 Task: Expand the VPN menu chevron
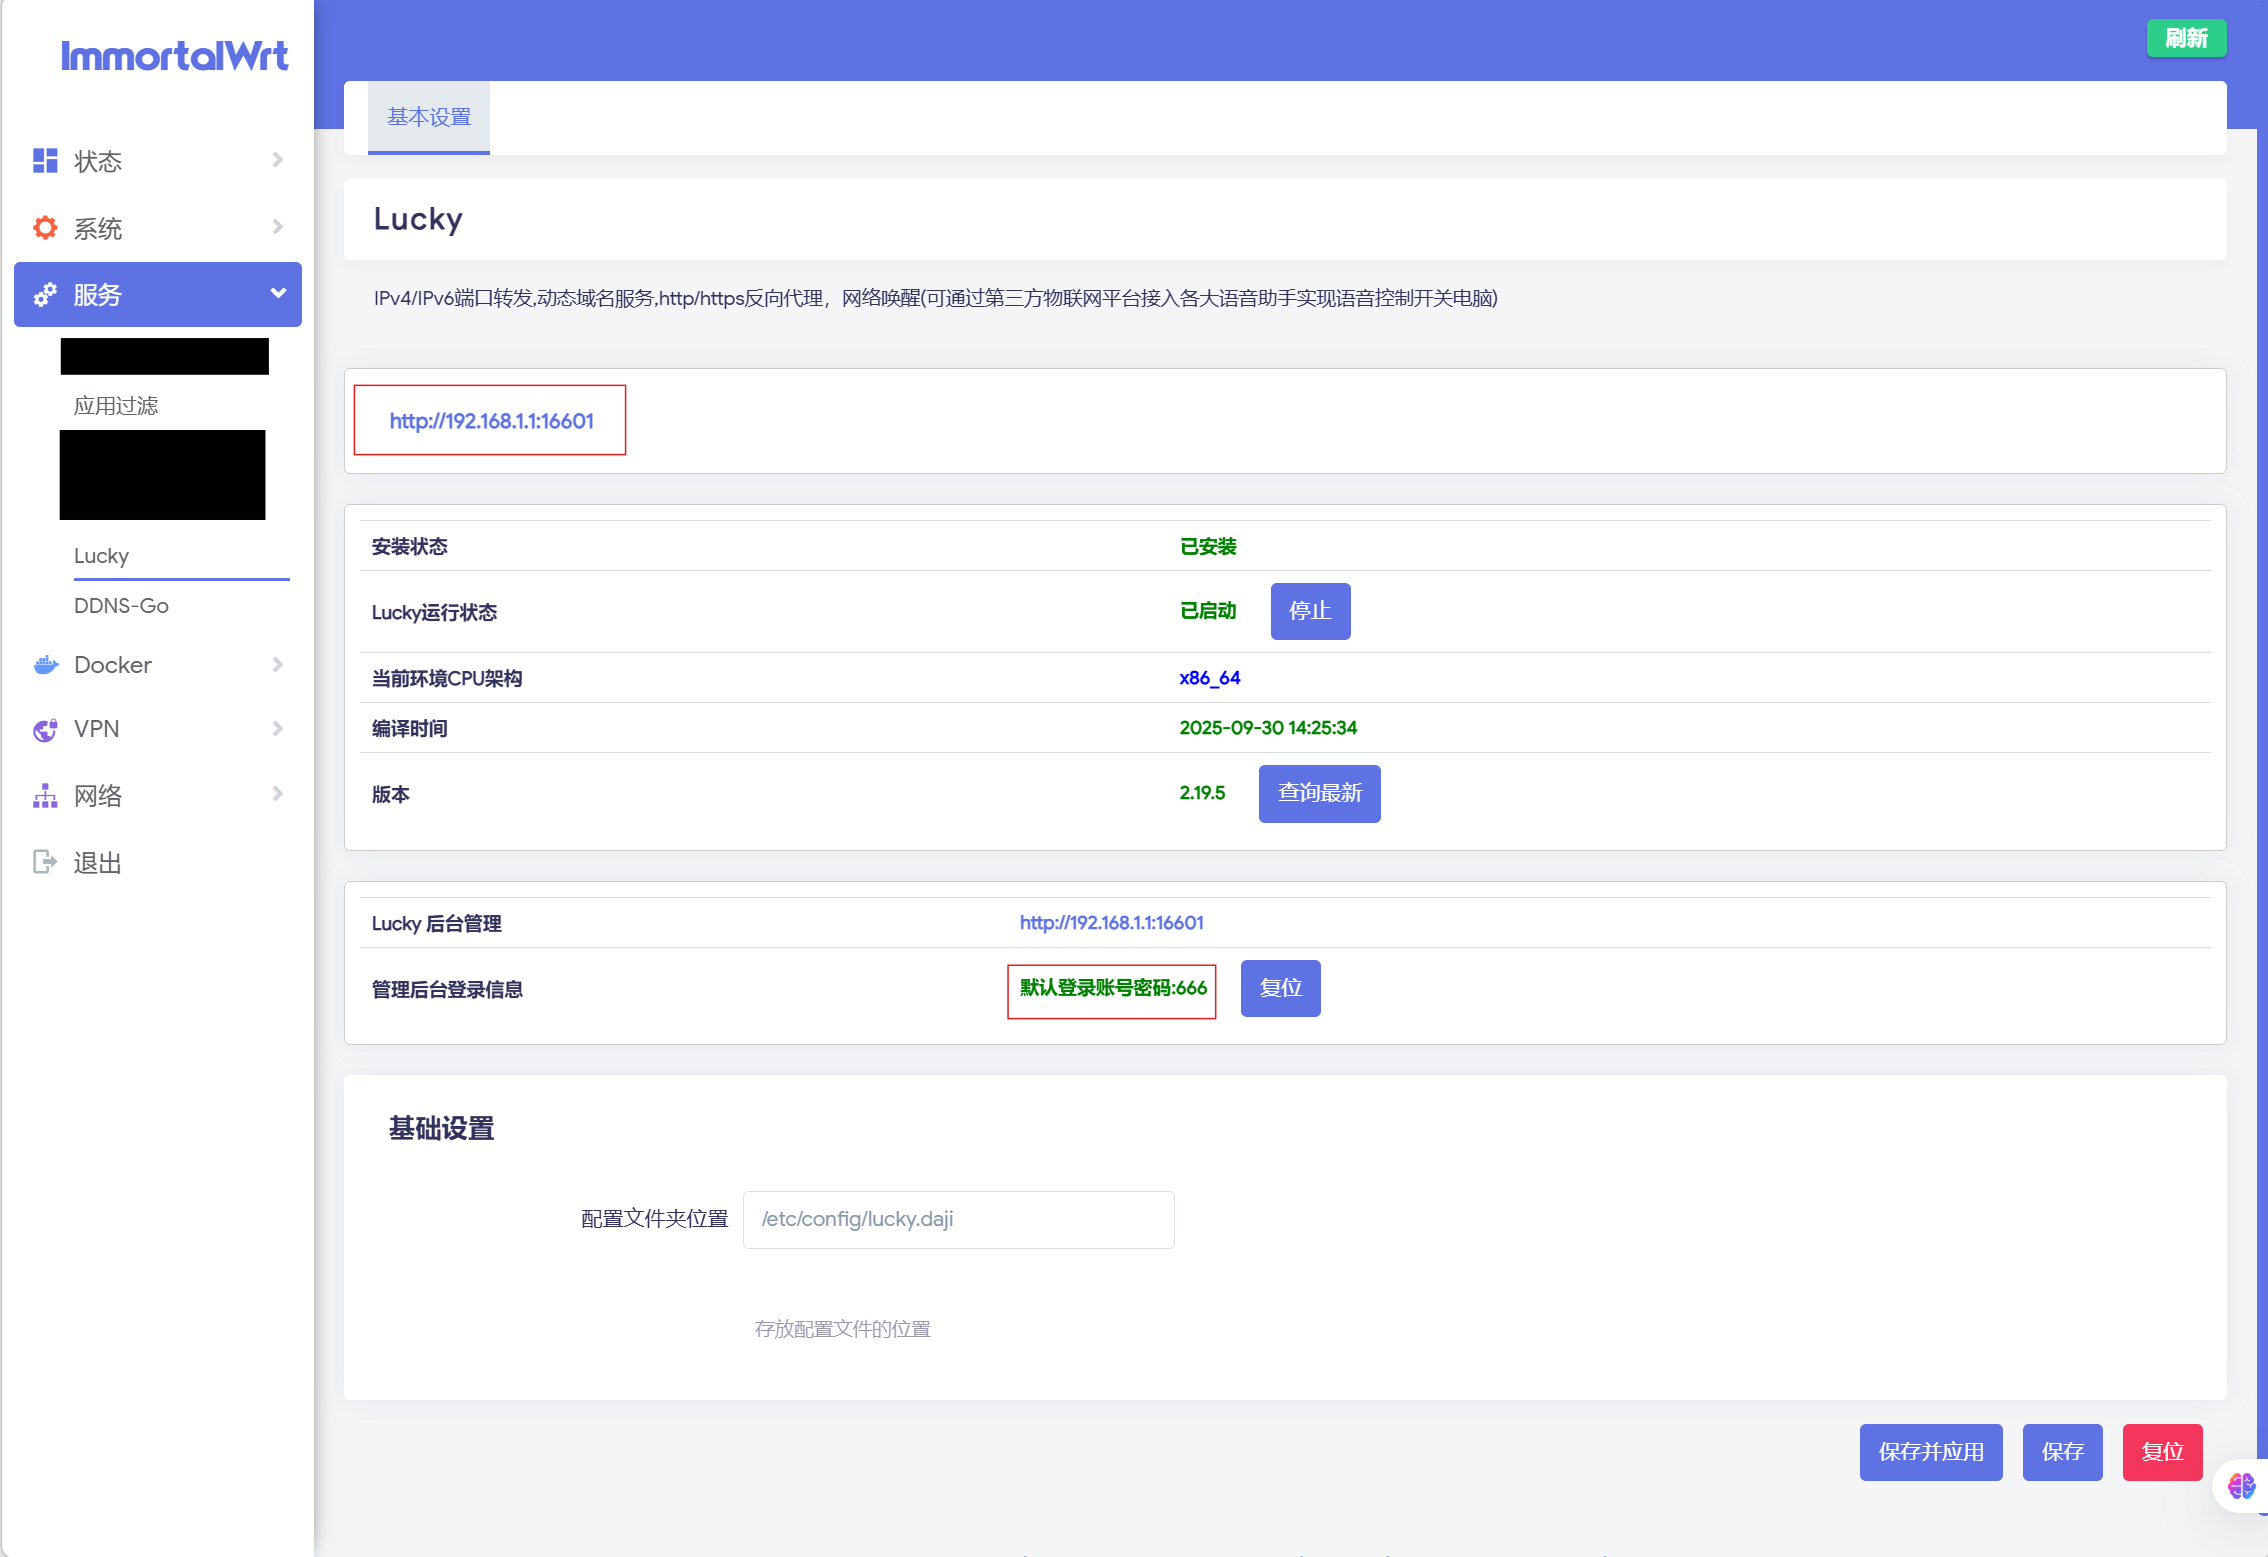coord(277,728)
